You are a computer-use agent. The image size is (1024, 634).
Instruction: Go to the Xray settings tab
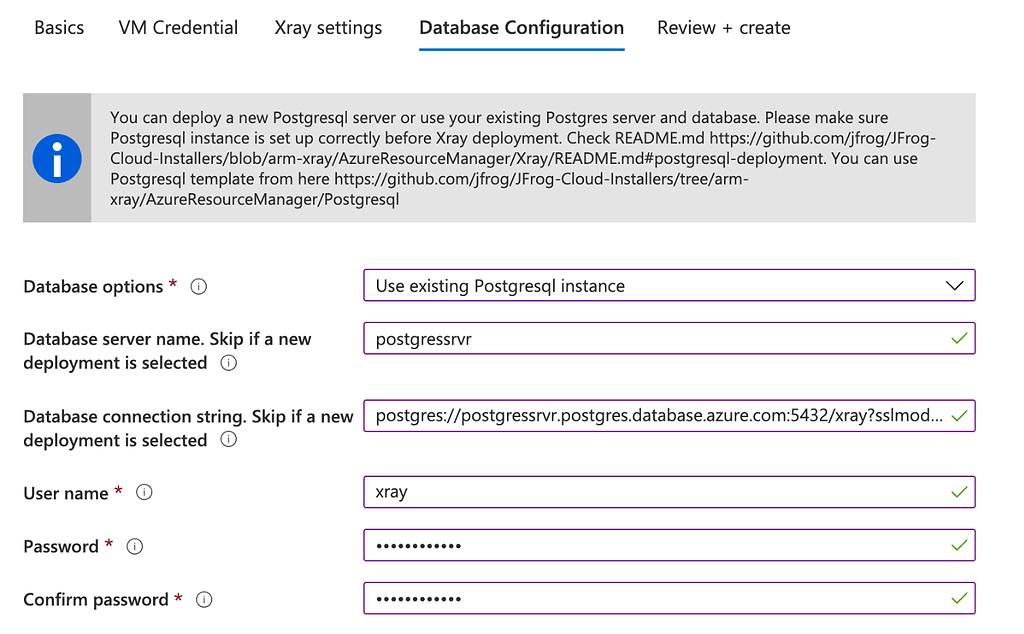[x=328, y=28]
